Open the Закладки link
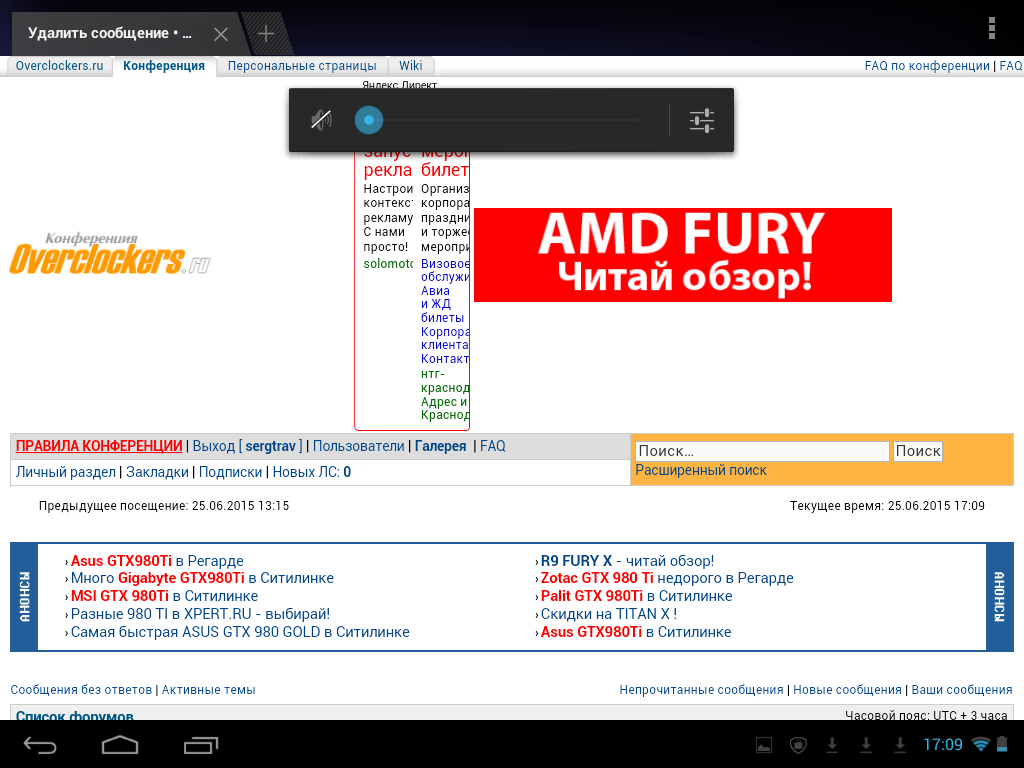Screen dimensions: 1024x768 click(x=157, y=472)
